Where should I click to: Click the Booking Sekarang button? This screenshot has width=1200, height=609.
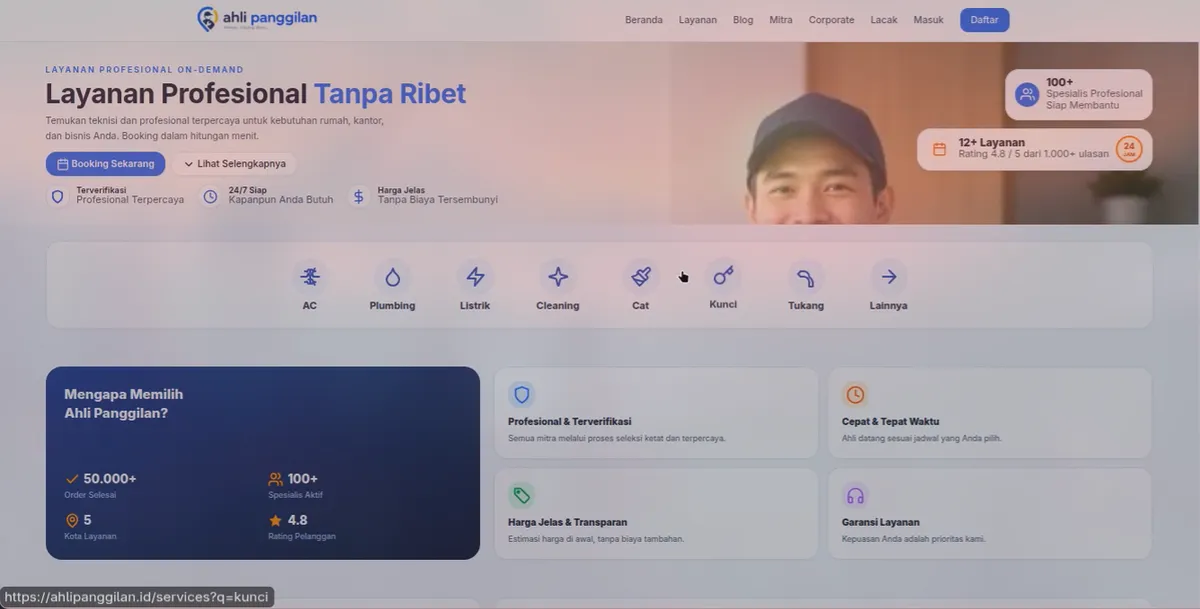point(105,164)
